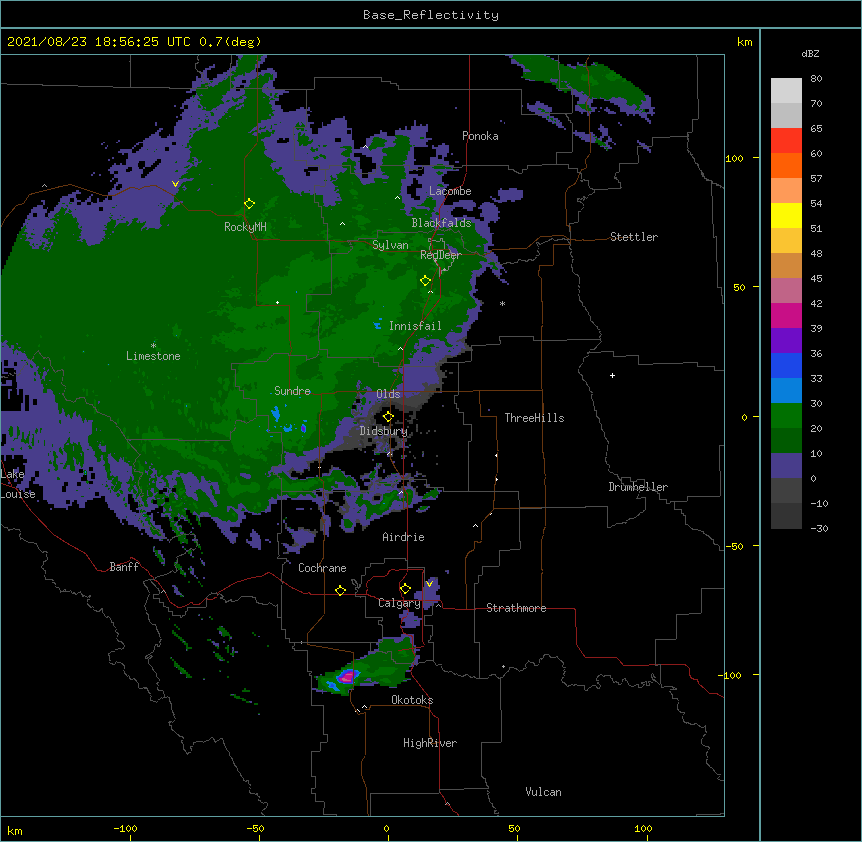Select the yellow 51-54 dBZ legend swatch
862x842 pixels.
tap(786, 215)
